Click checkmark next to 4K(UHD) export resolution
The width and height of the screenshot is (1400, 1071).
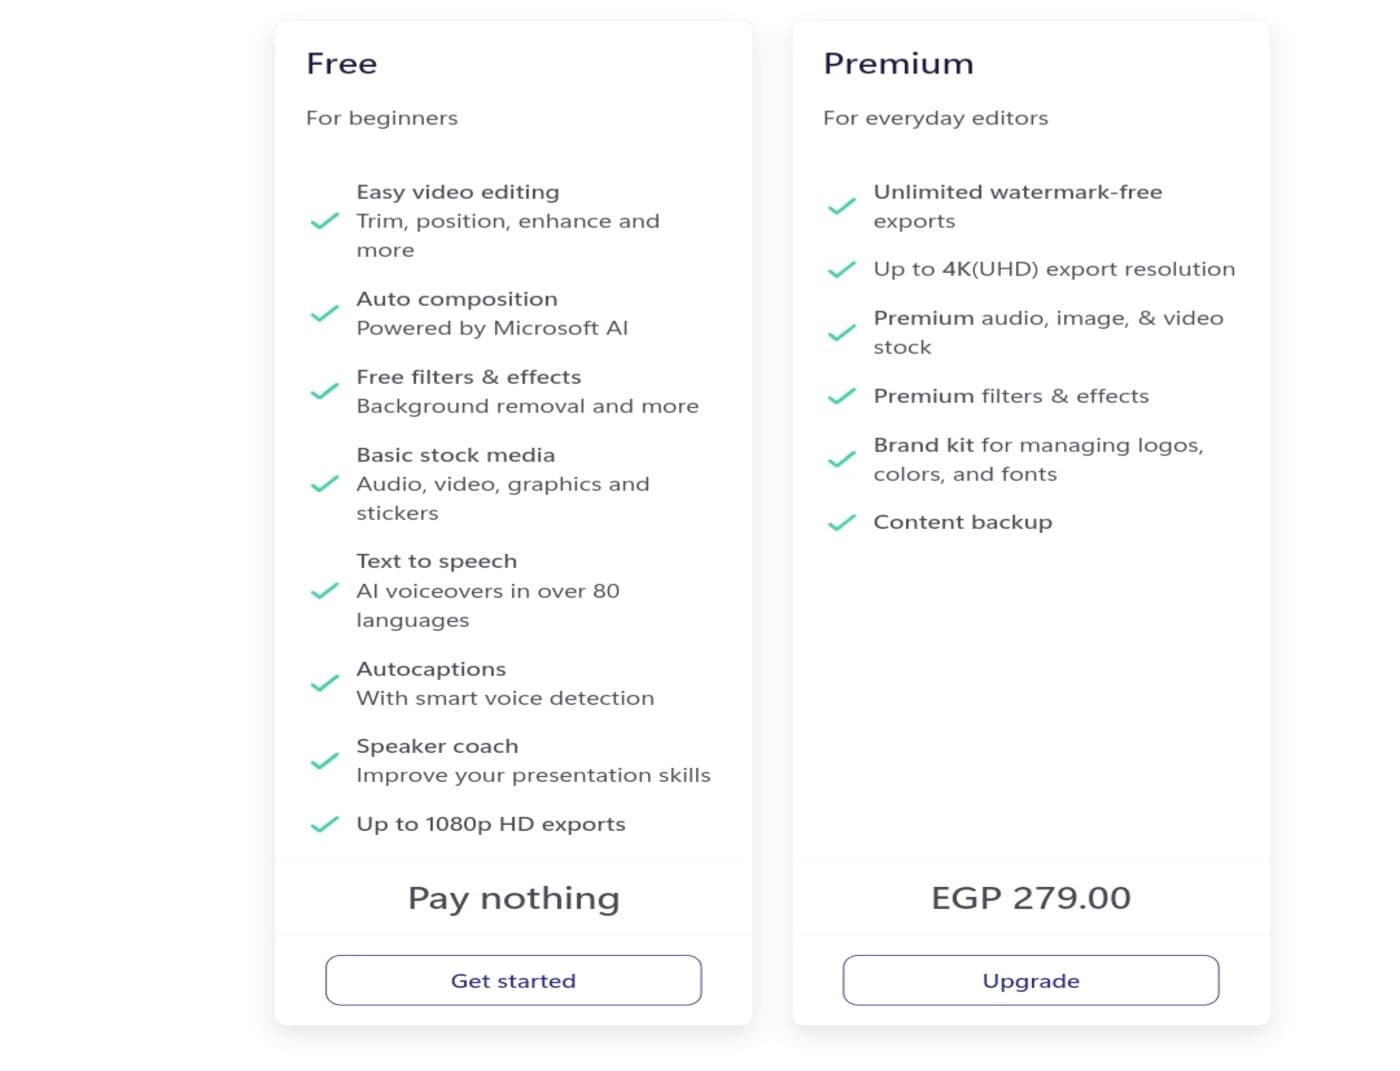tap(841, 269)
